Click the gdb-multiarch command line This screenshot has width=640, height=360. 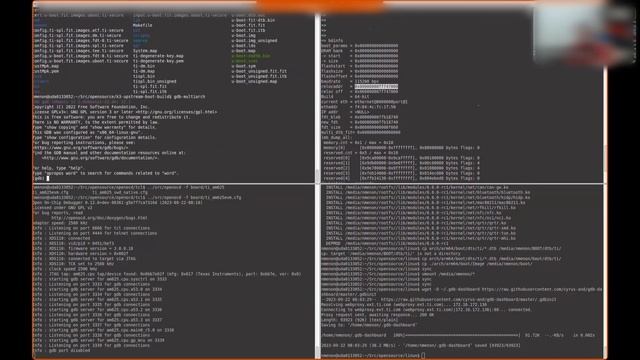119,97
